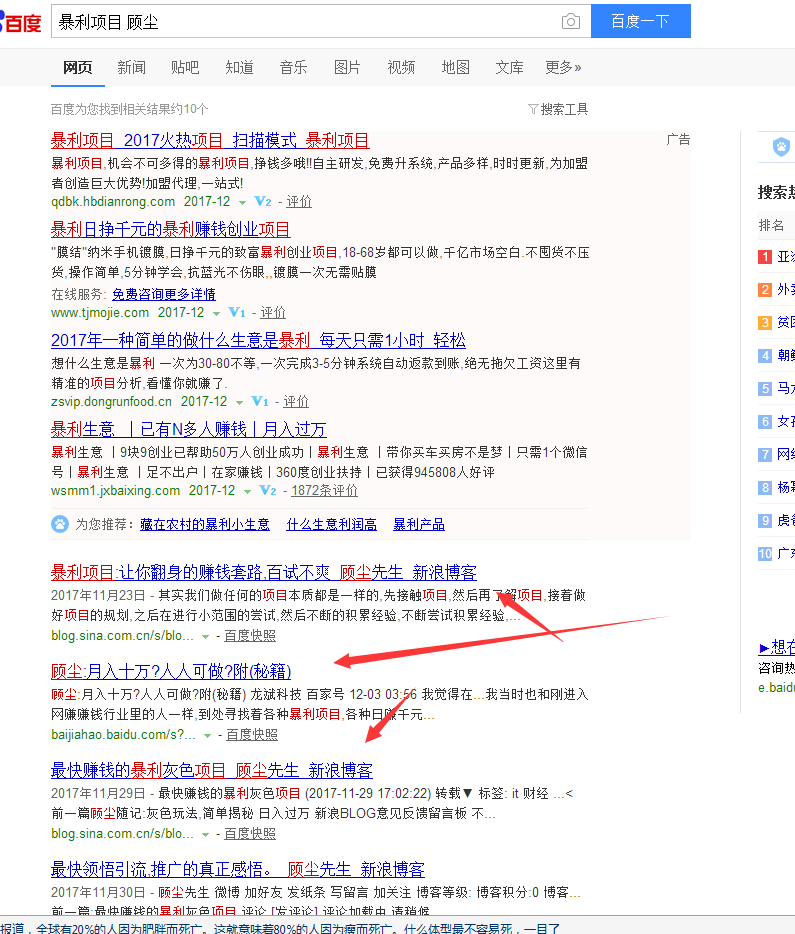The image size is (795, 934).
Task: Click the camera image search icon
Action: tap(570, 21)
